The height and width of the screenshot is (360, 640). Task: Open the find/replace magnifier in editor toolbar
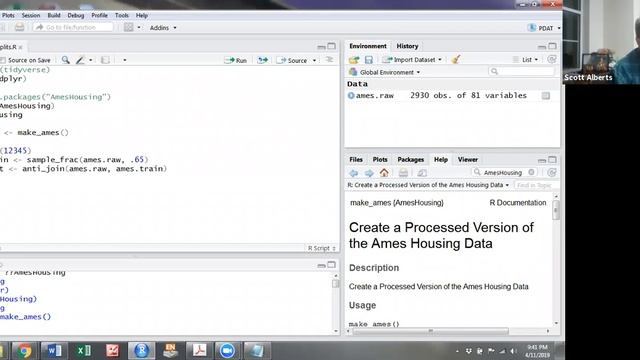[65, 60]
